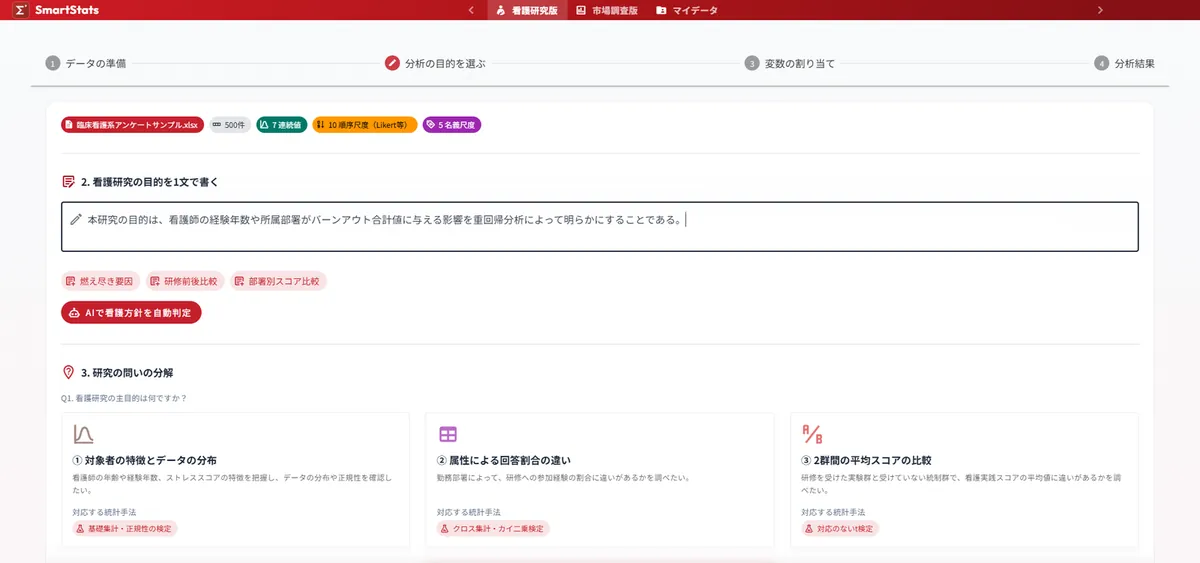1200x563 pixels.
Task: Go to step 1 データの準備
Action: pos(86,63)
